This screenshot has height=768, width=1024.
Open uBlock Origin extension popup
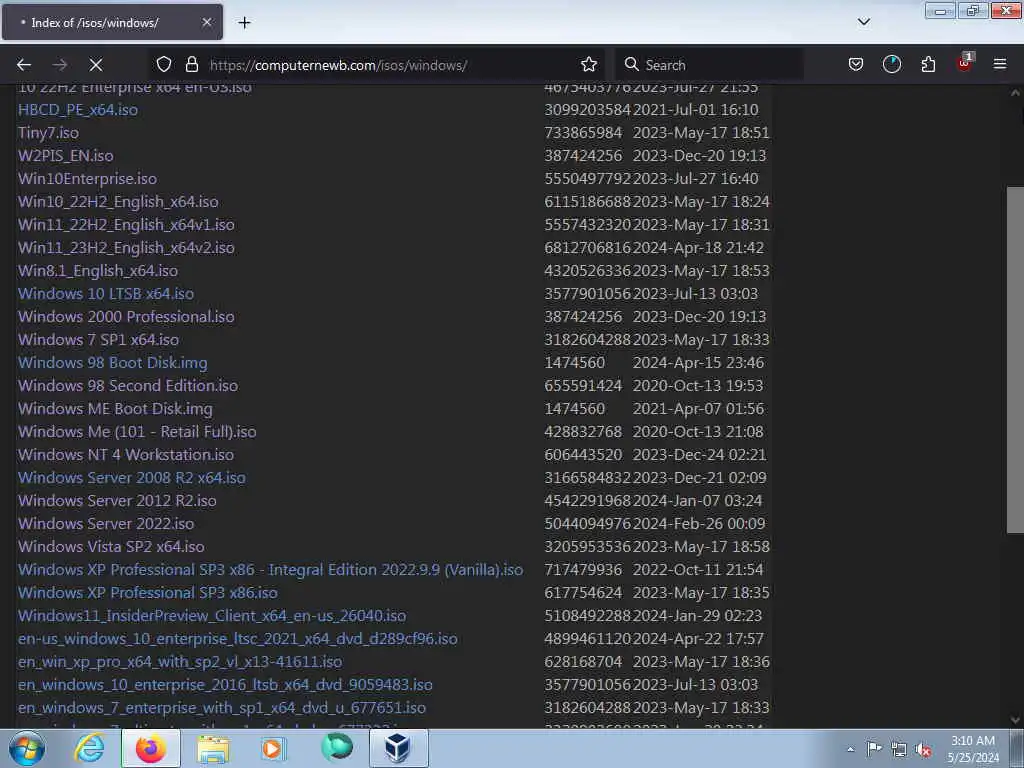965,63
